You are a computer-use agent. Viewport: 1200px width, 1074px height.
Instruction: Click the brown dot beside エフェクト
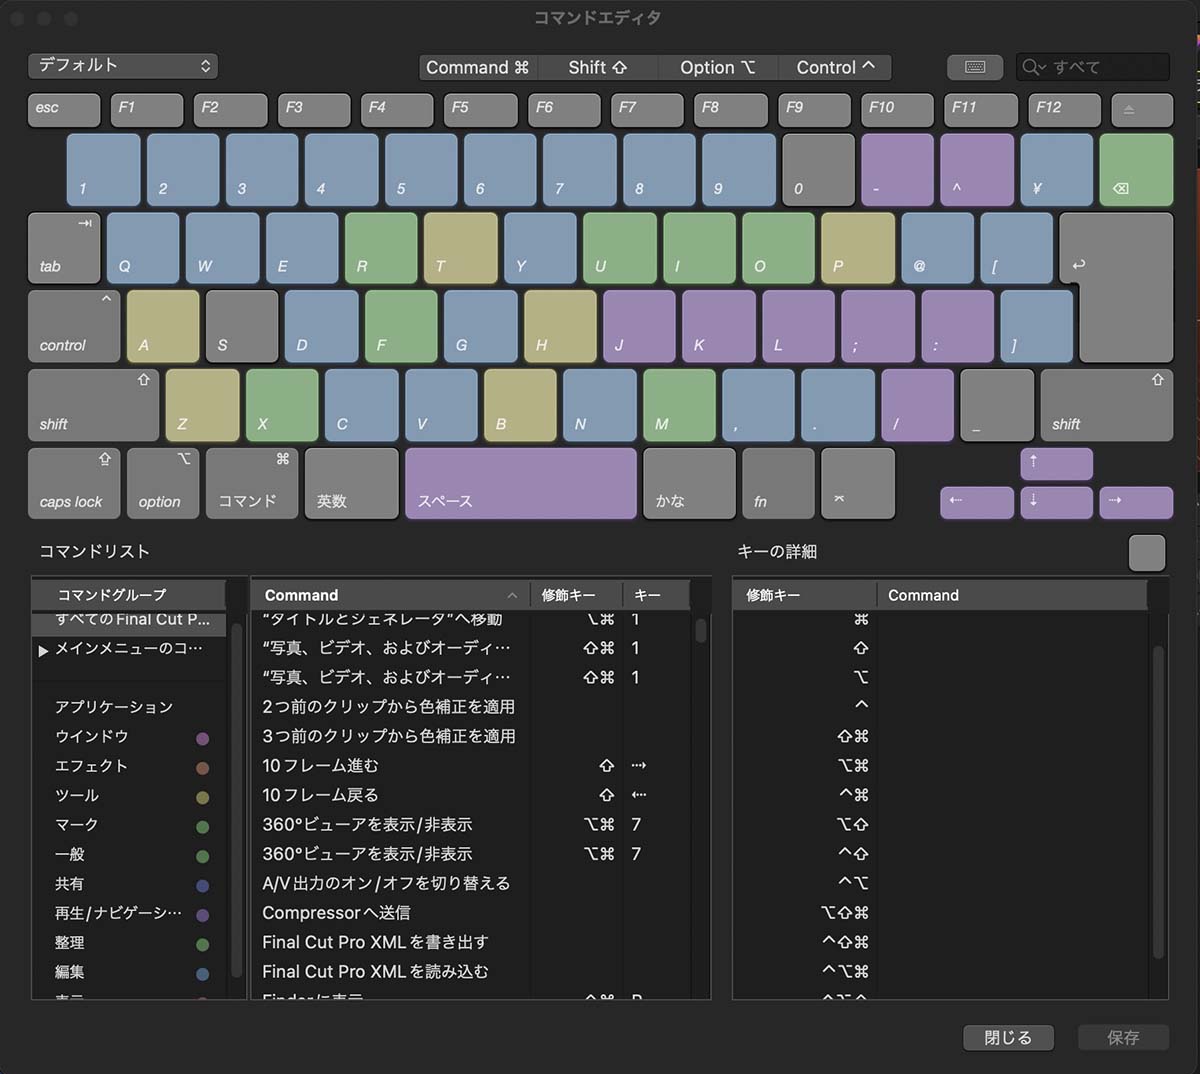click(202, 768)
